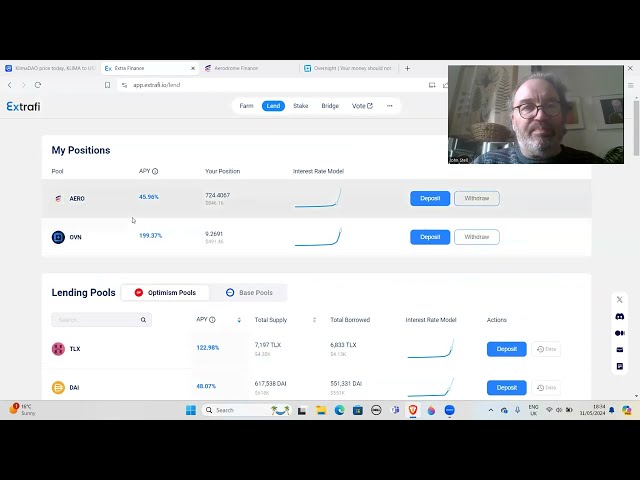Withdraw from the OVN position
640x480 pixels.
[477, 237]
